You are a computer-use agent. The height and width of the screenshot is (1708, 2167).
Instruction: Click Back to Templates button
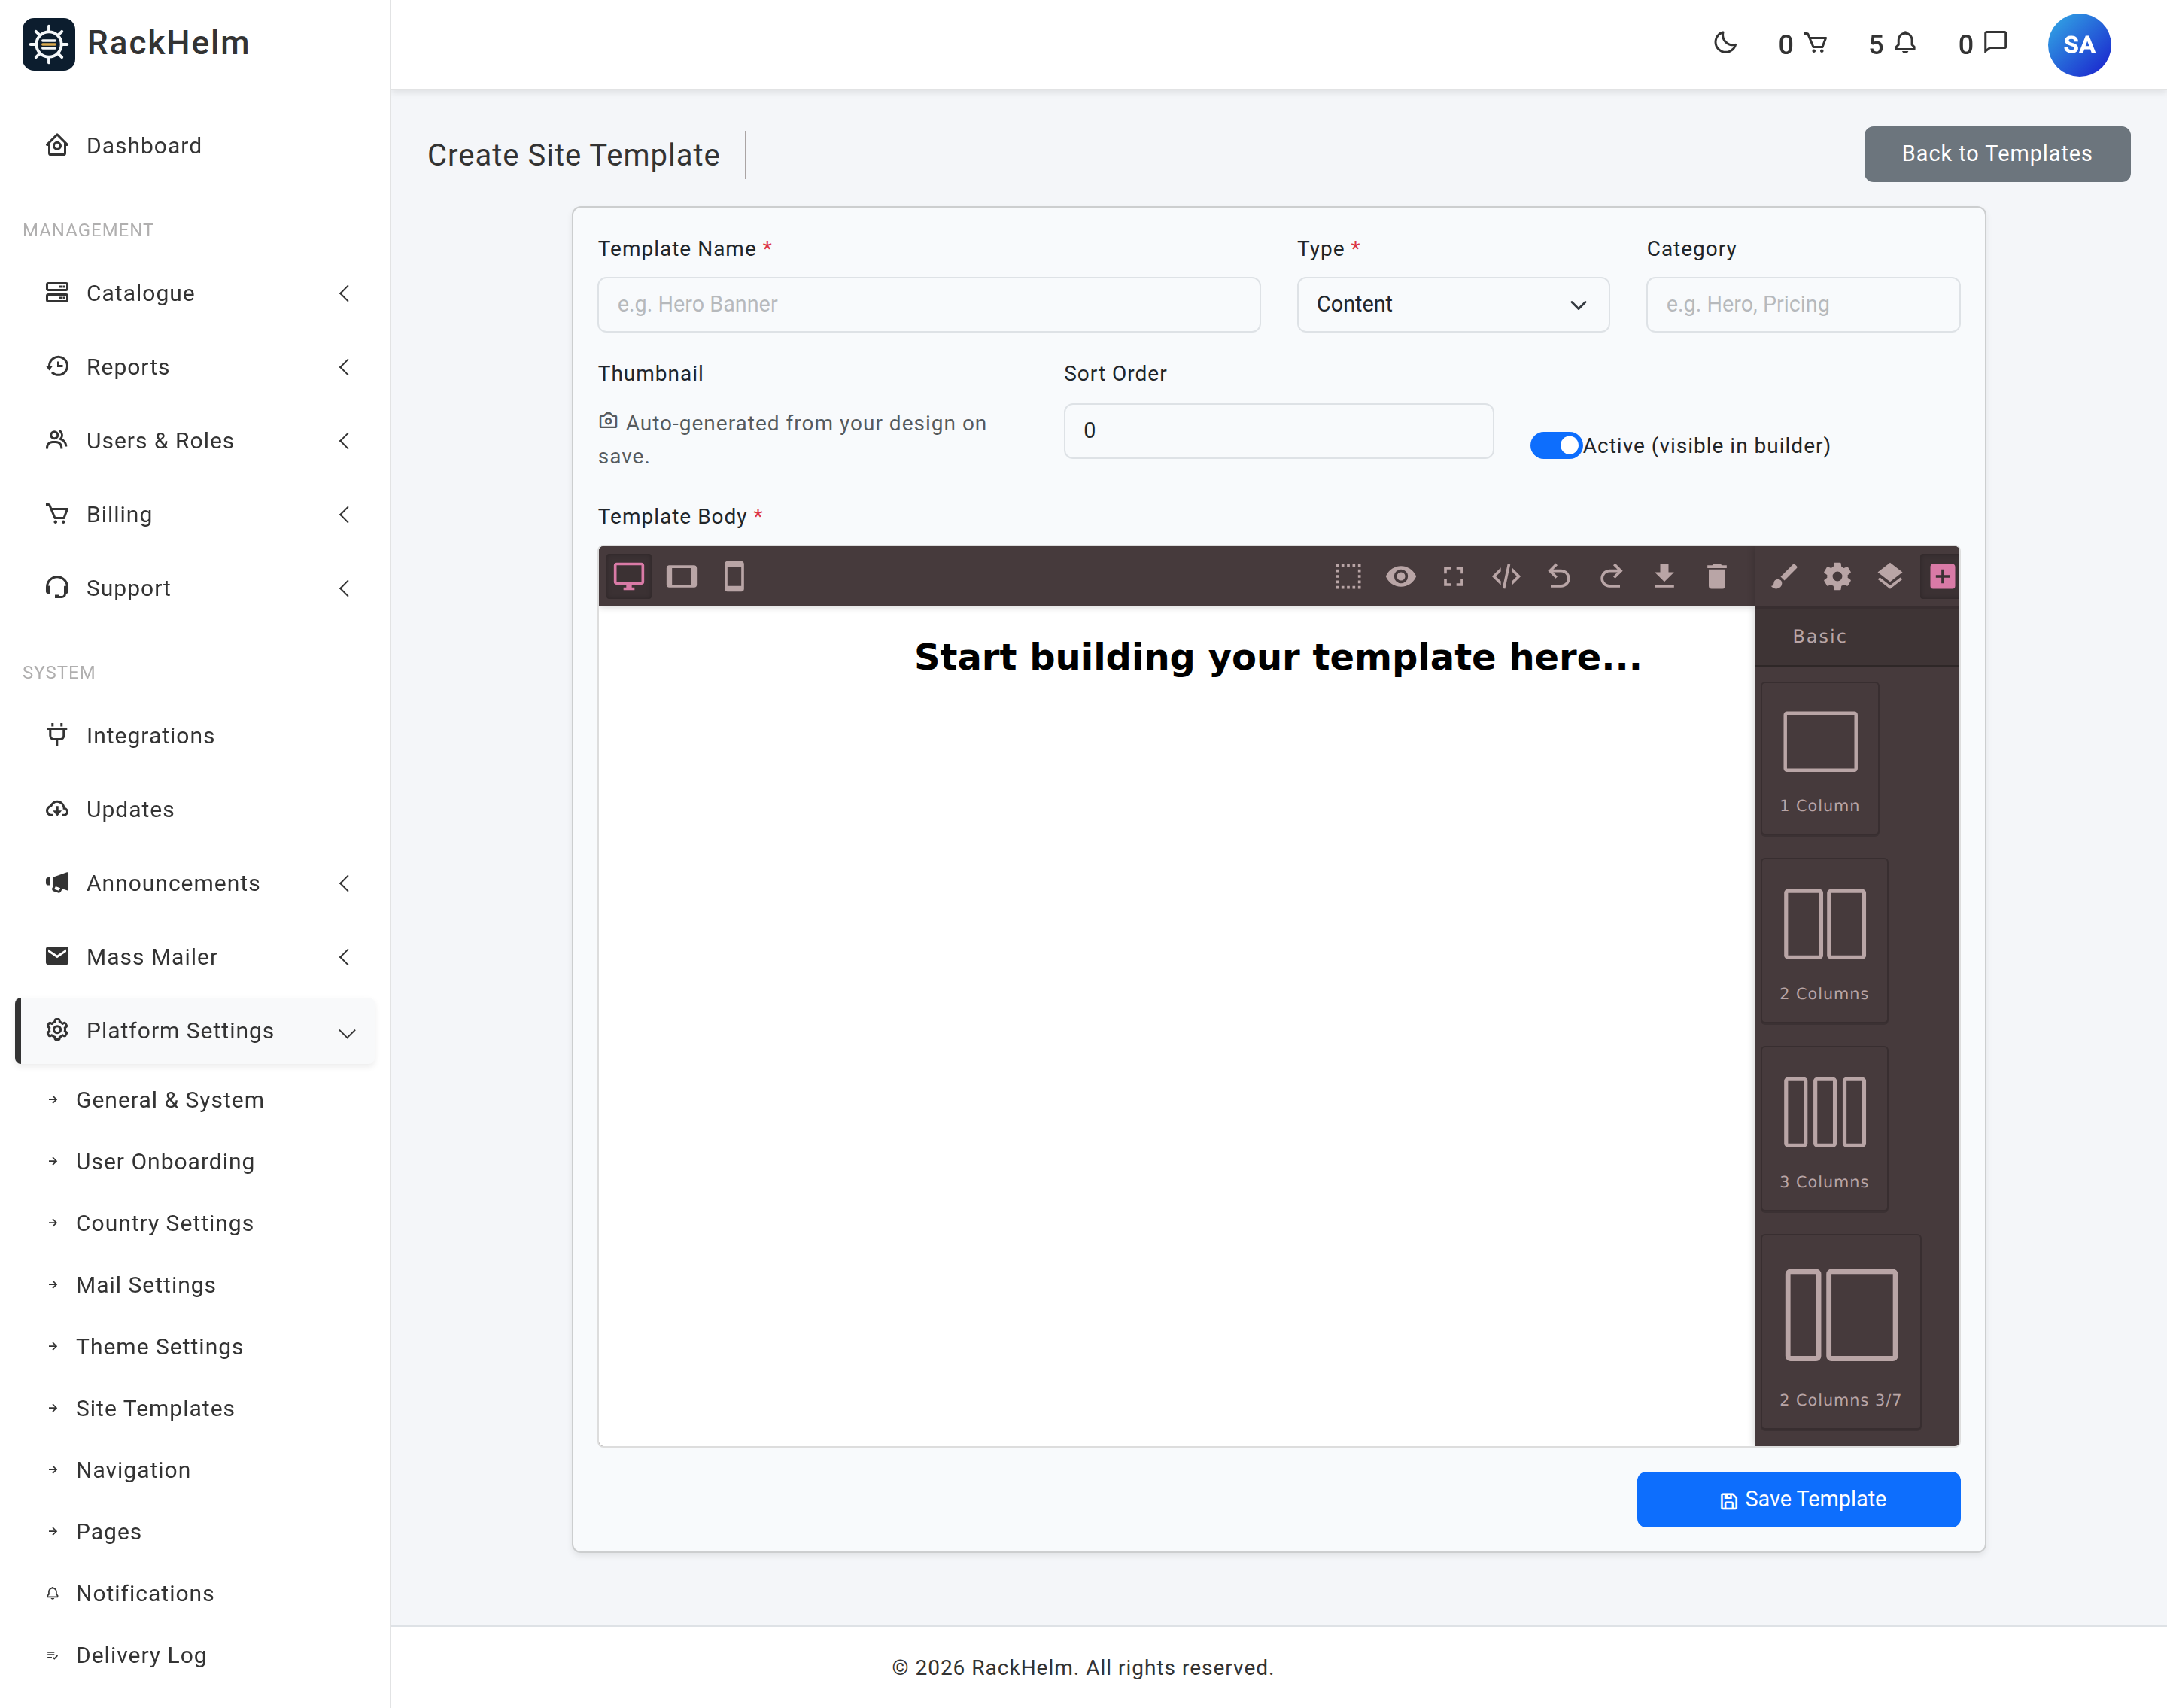[1996, 154]
